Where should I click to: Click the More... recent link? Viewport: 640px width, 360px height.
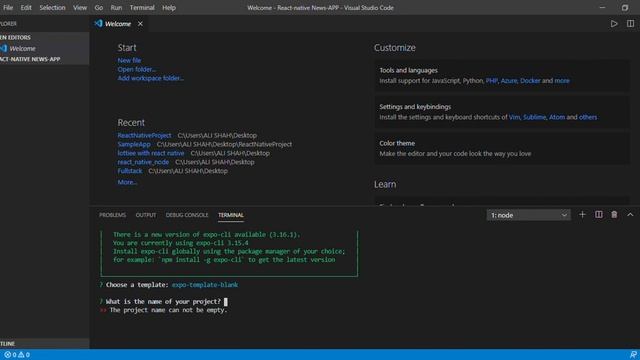coord(127,182)
